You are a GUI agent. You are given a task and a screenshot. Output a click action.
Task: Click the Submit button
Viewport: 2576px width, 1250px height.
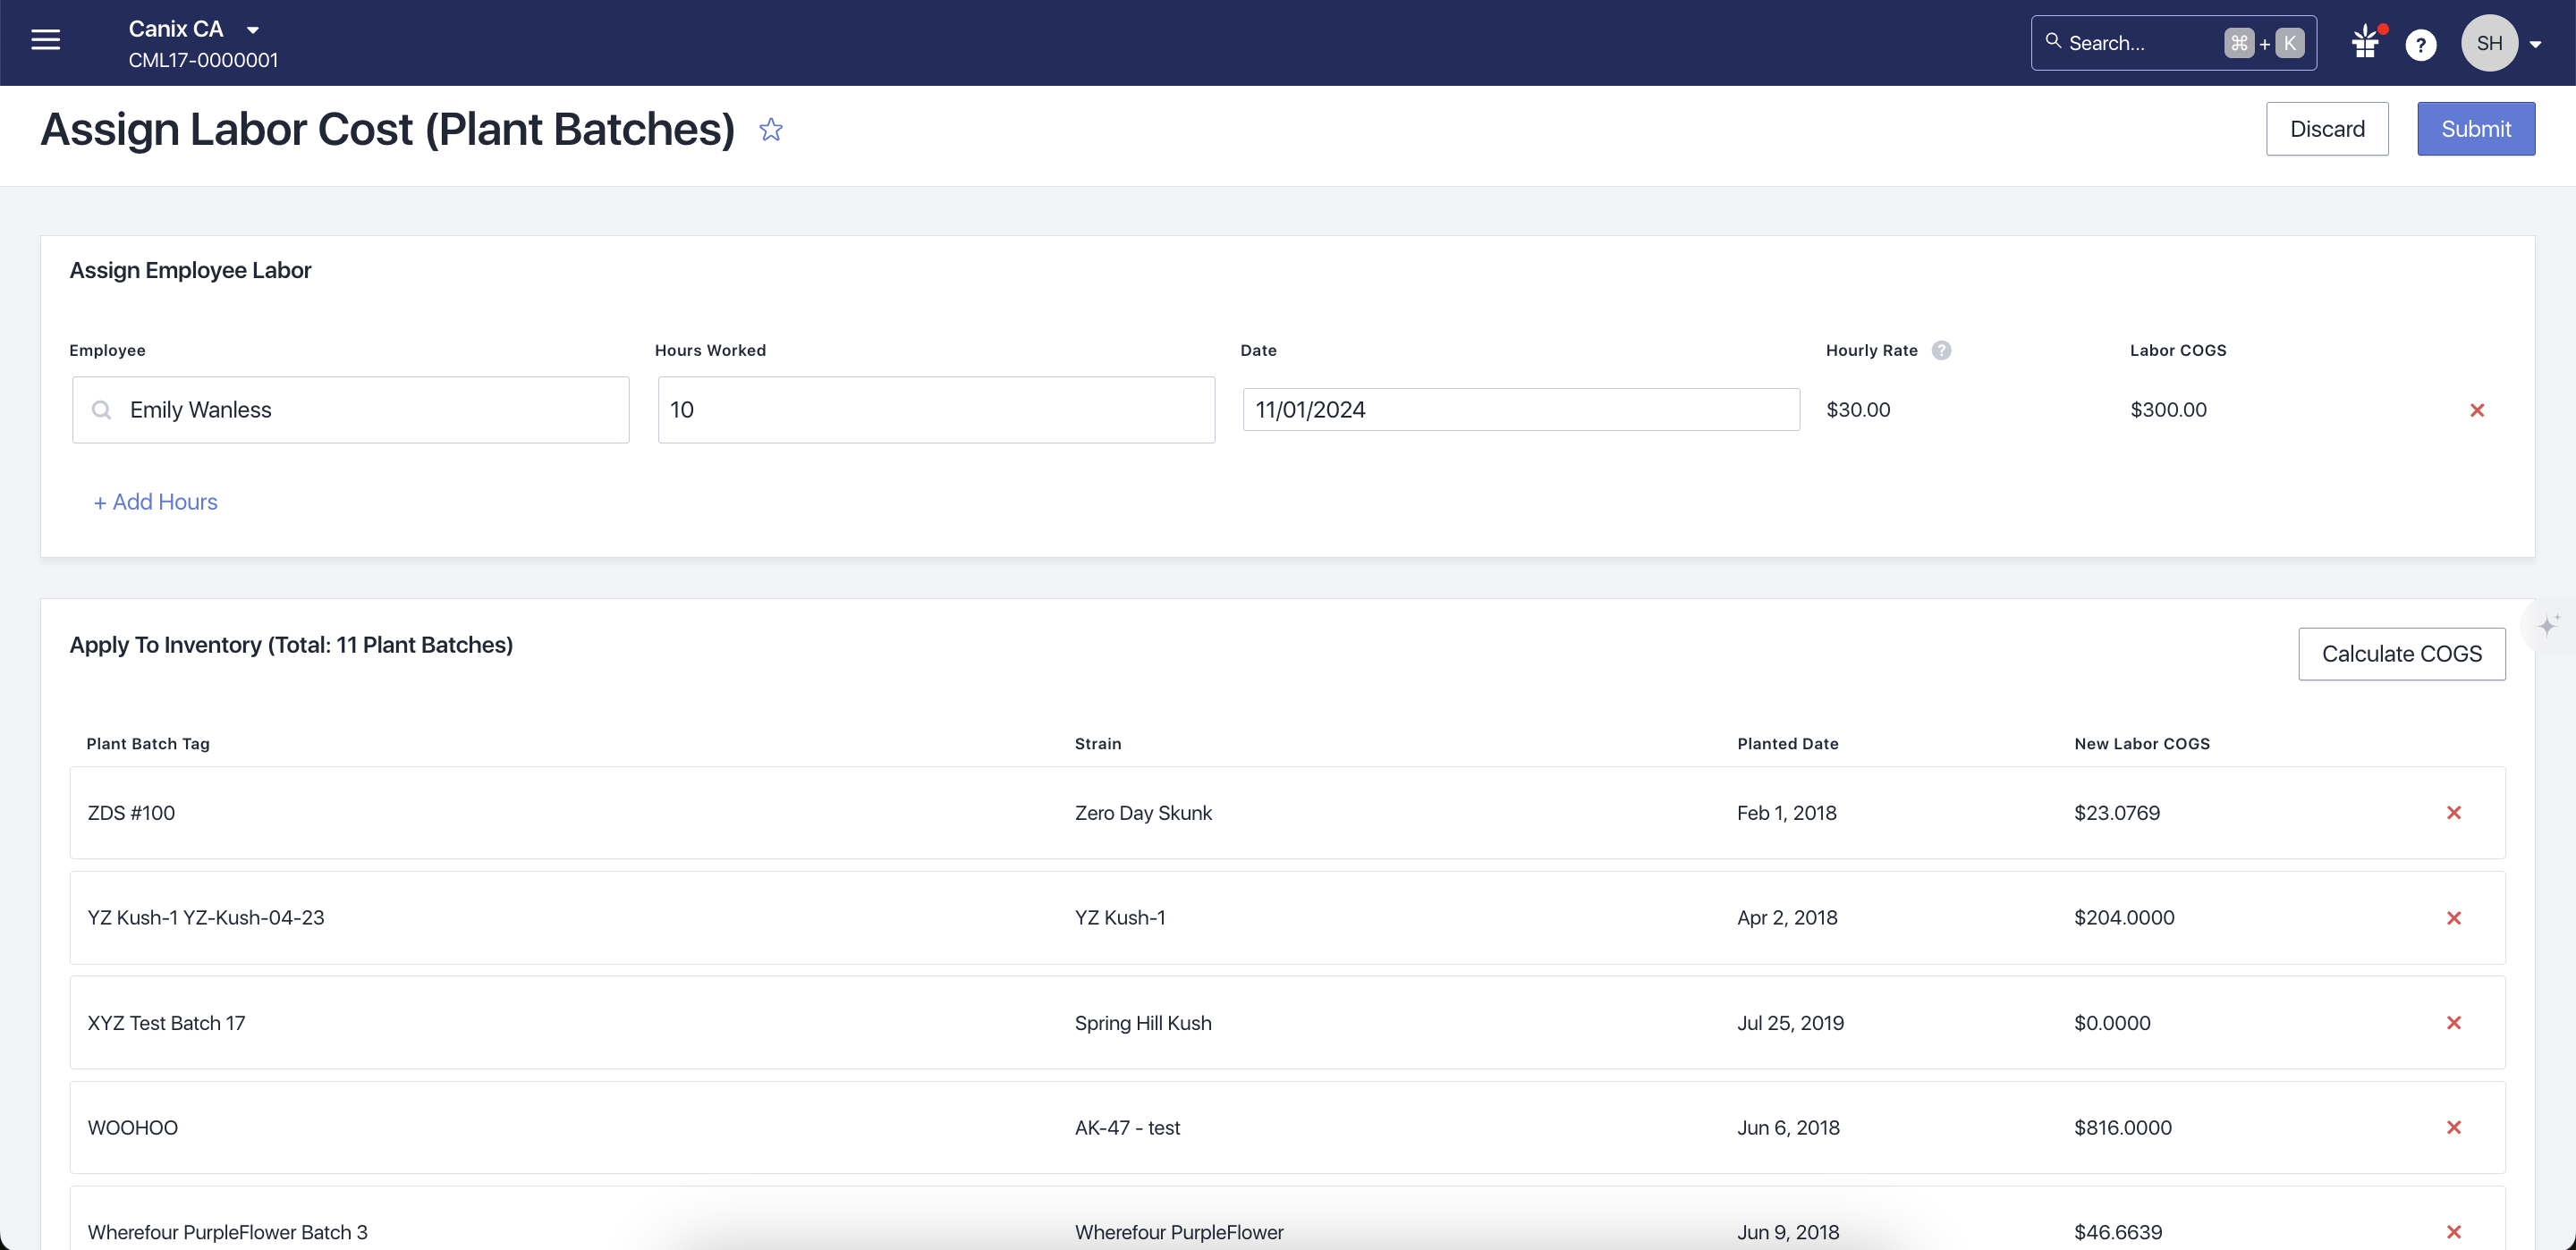tap(2475, 129)
